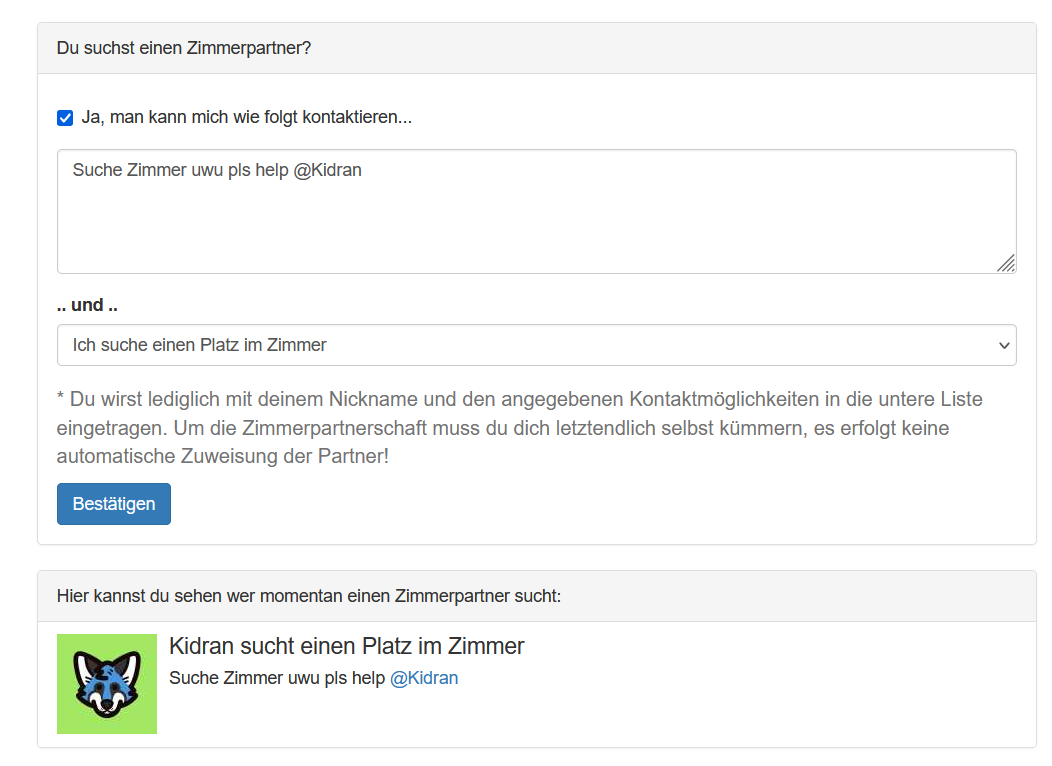Click the 'Hier kannst du sehen' panel header
Screen dimensions: 1052x766
[x=308, y=596]
